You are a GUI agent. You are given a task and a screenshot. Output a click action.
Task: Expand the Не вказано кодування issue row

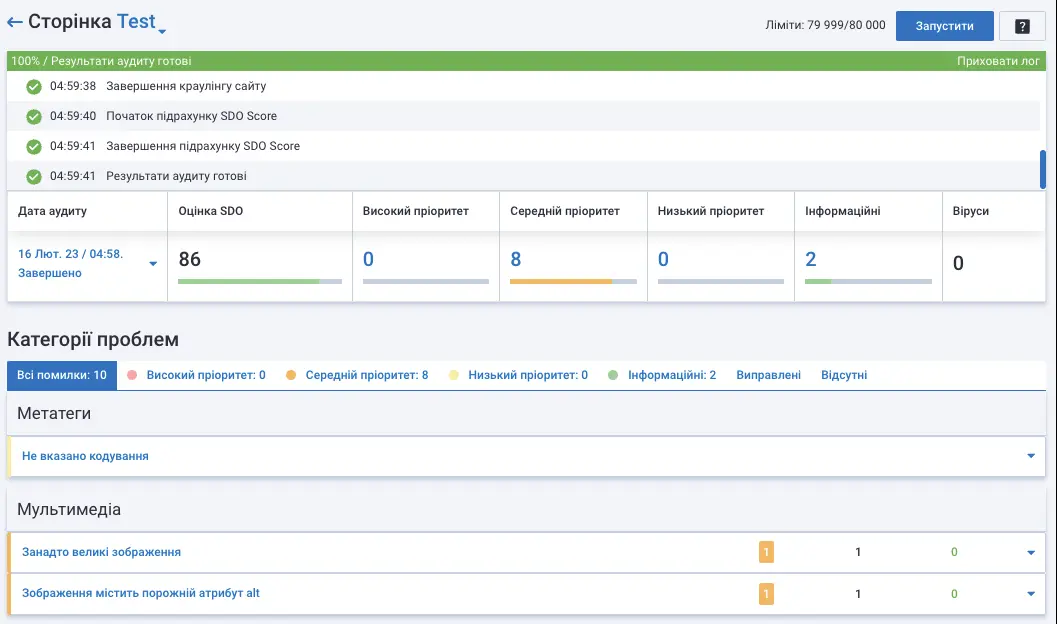coord(1031,455)
